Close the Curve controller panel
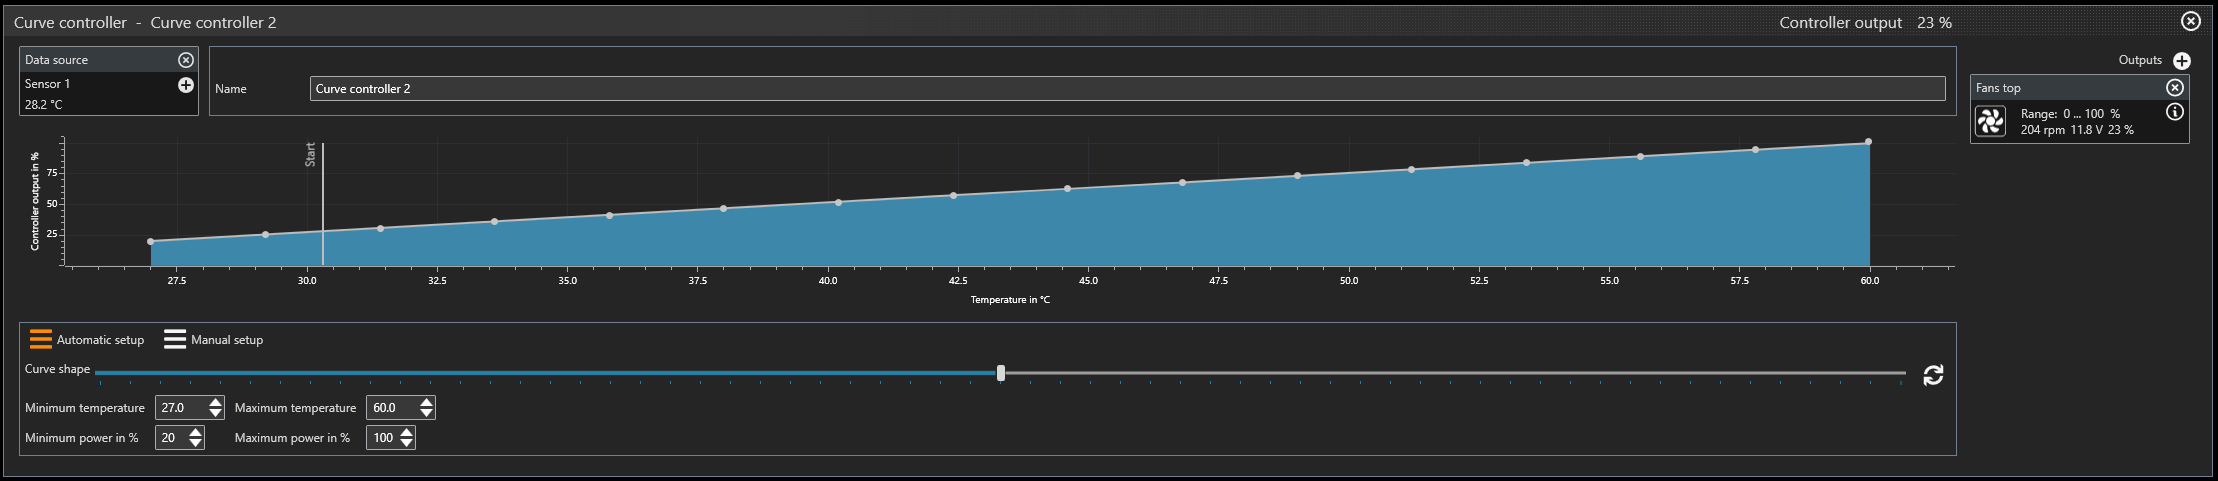2218x481 pixels. [2190, 21]
